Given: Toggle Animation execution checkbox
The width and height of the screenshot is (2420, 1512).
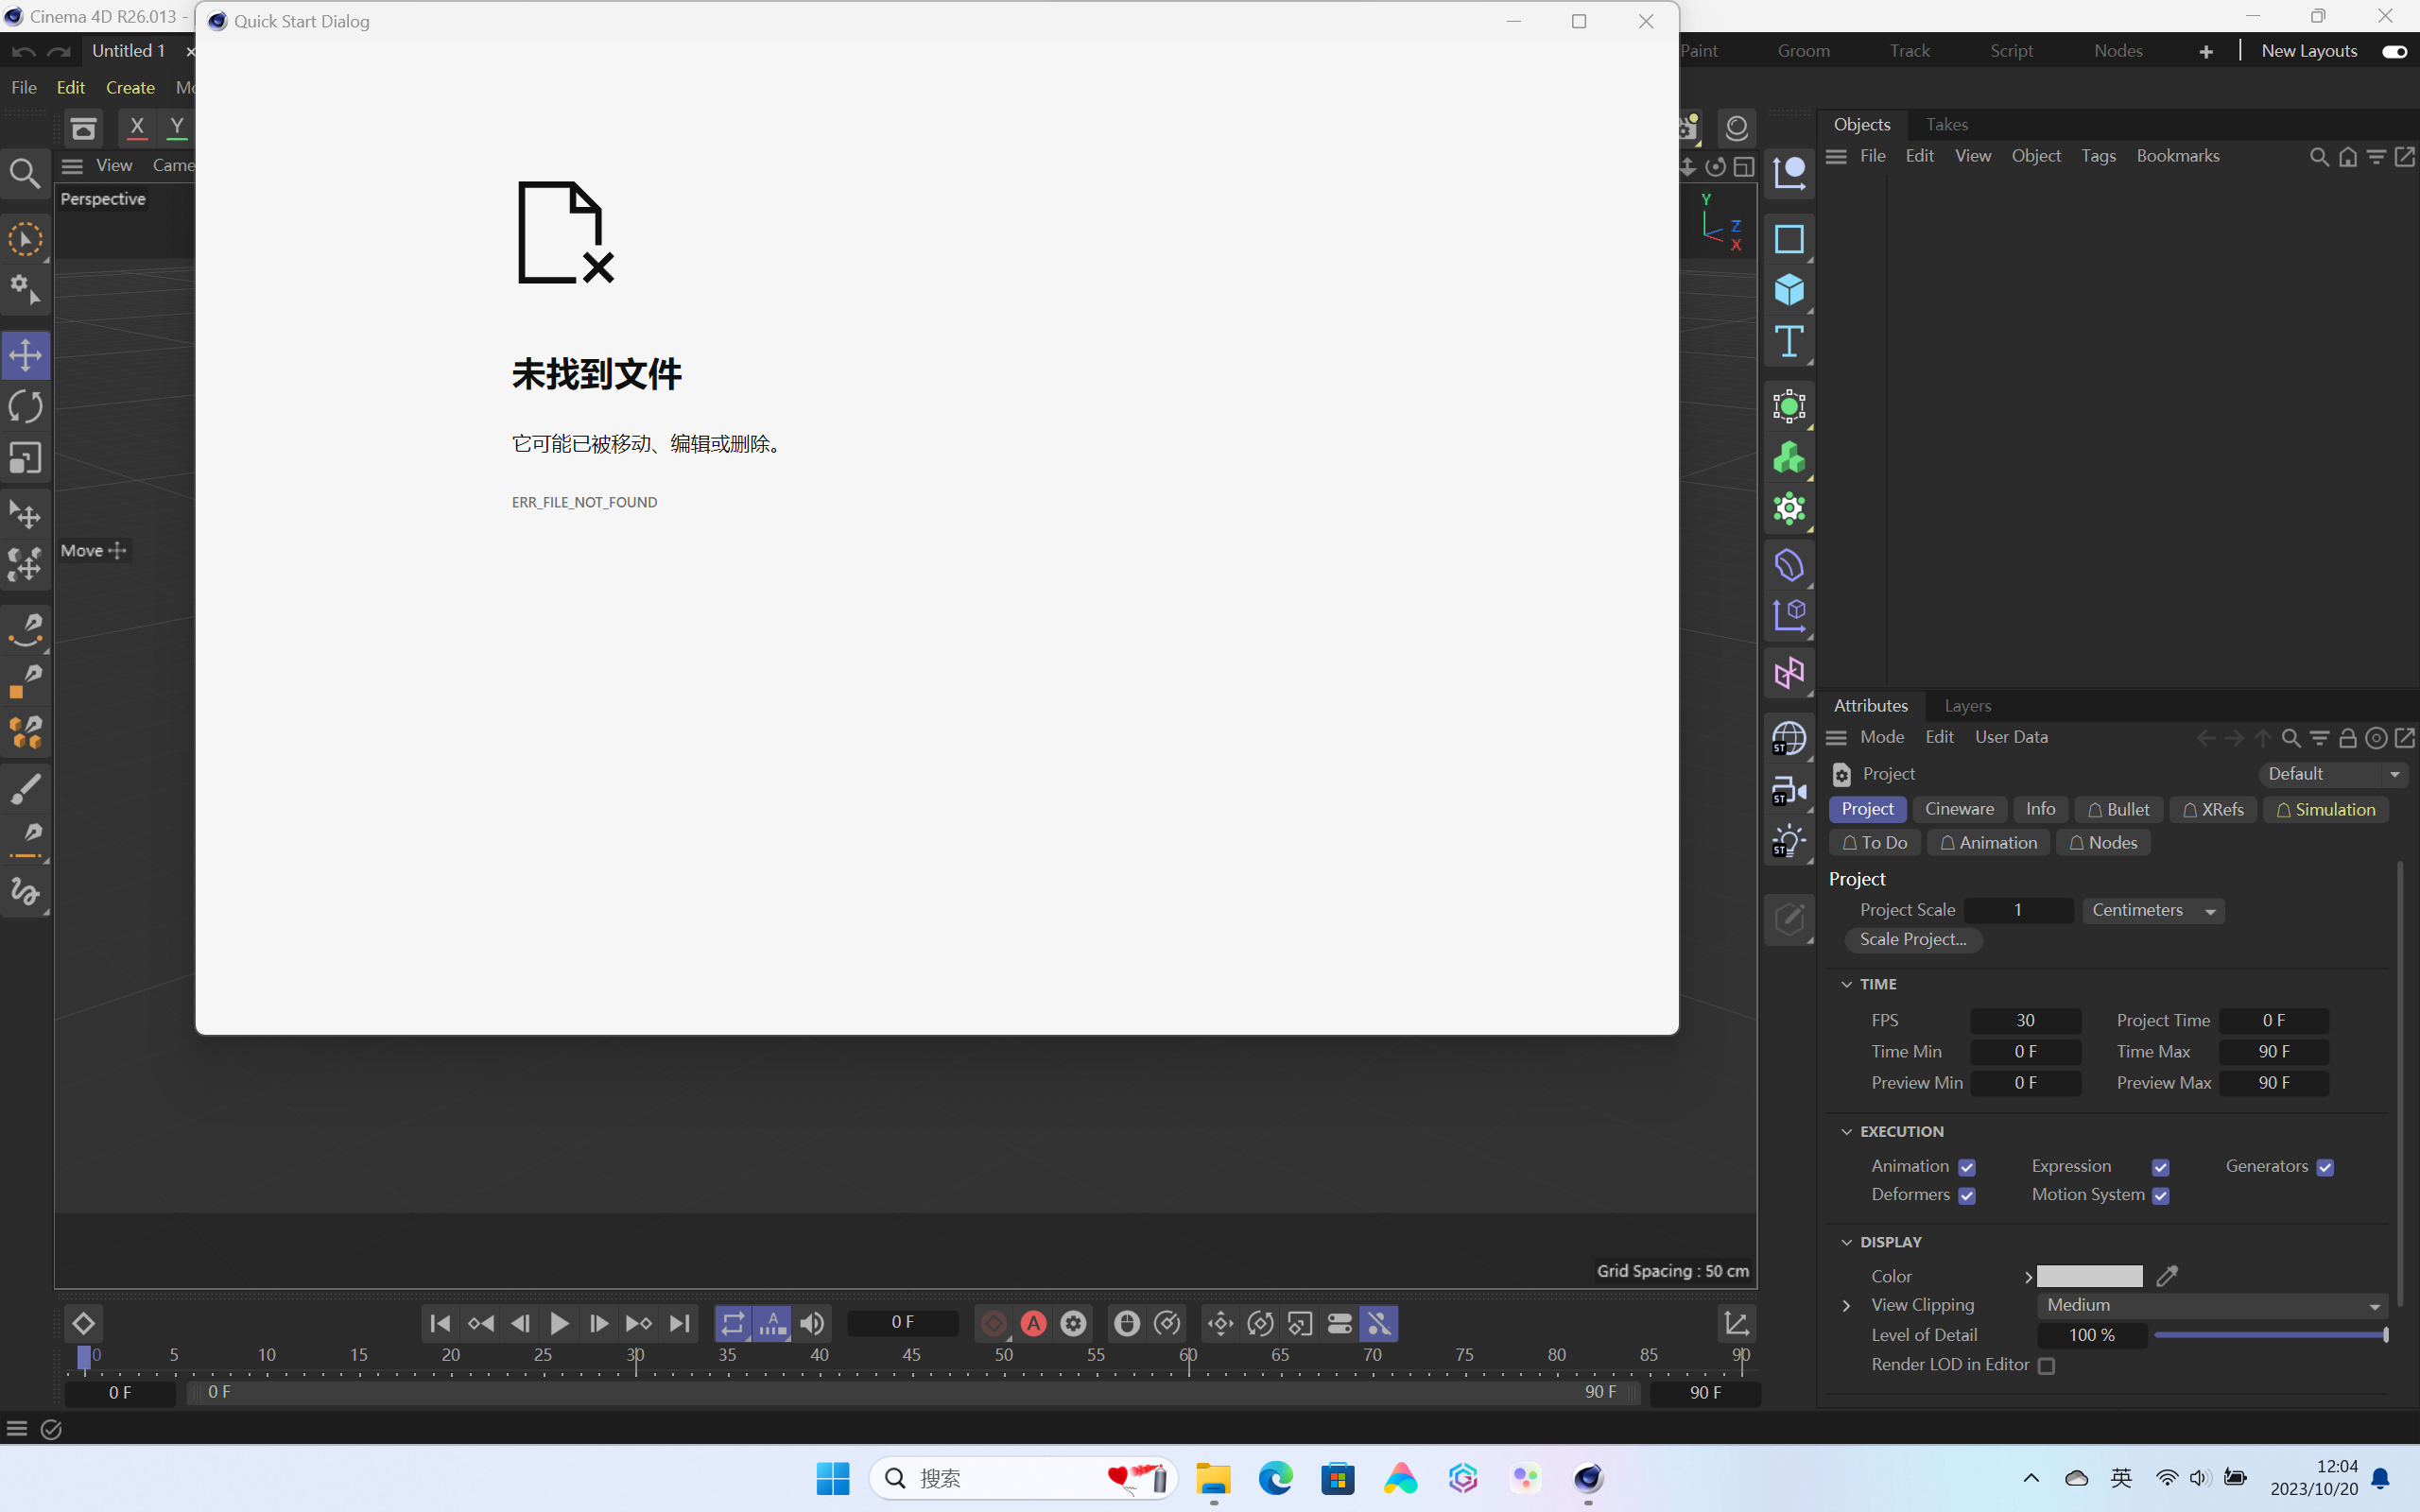Looking at the screenshot, I should (1969, 1167).
